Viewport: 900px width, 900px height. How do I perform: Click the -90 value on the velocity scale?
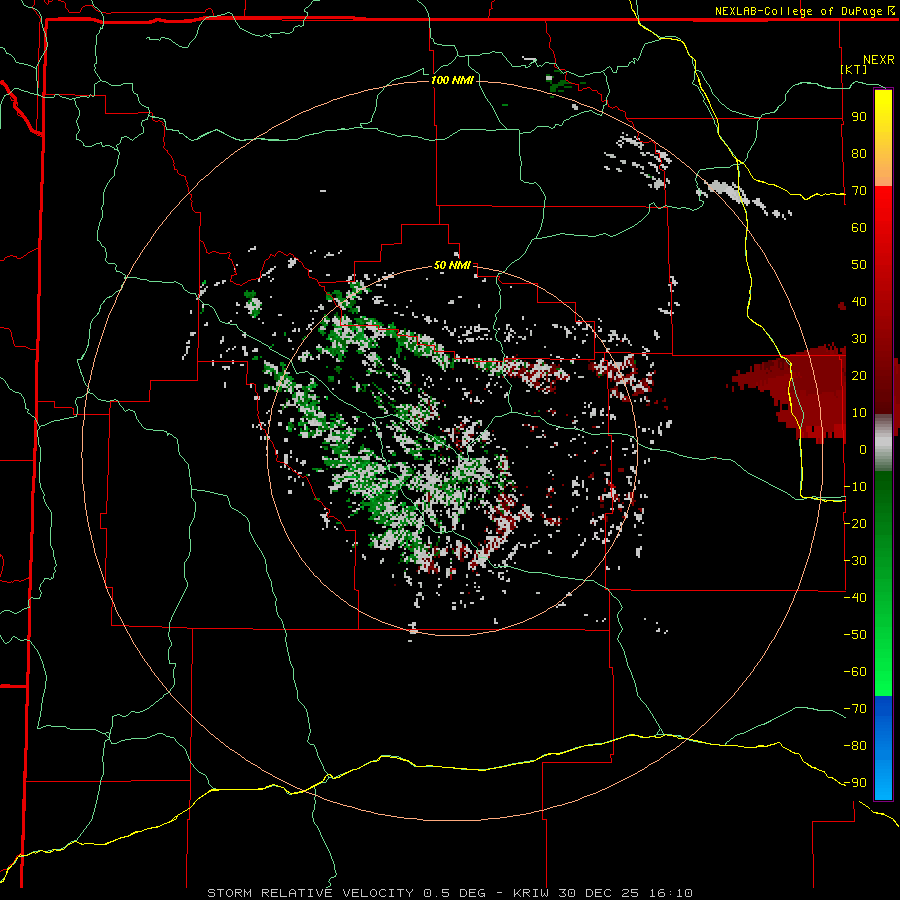pos(855,783)
